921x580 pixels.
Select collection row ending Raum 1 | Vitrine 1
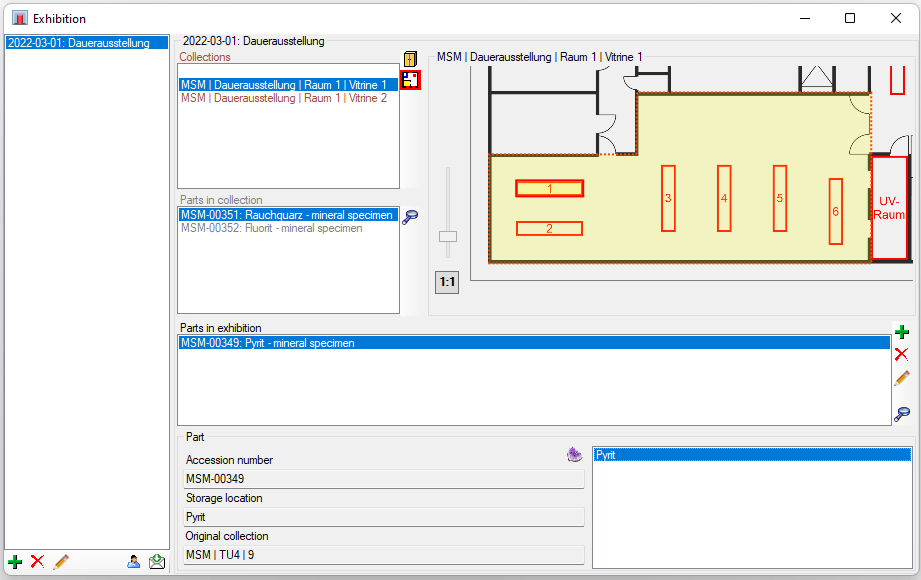(288, 85)
